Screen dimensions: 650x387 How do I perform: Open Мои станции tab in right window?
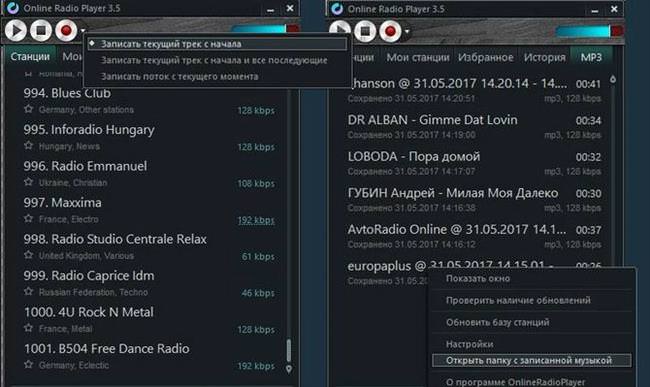(x=418, y=58)
